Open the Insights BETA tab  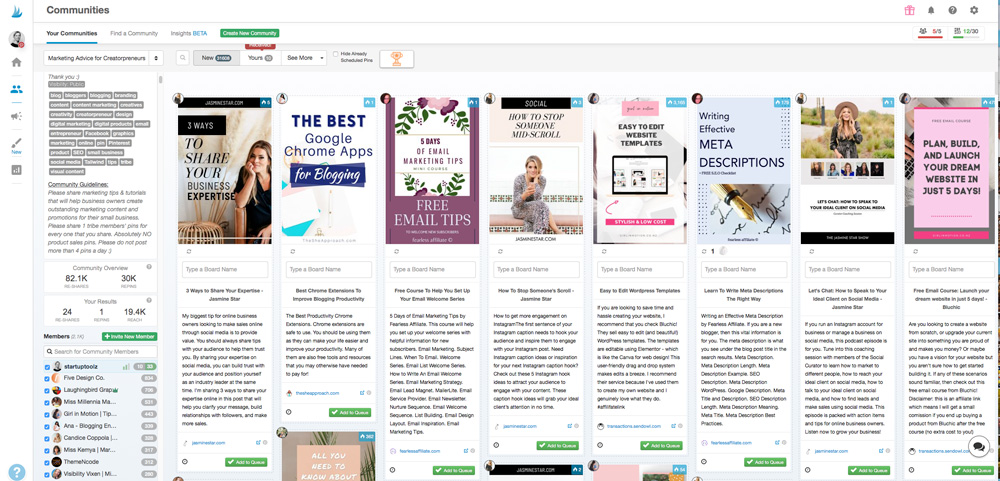pyautogui.click(x=188, y=33)
